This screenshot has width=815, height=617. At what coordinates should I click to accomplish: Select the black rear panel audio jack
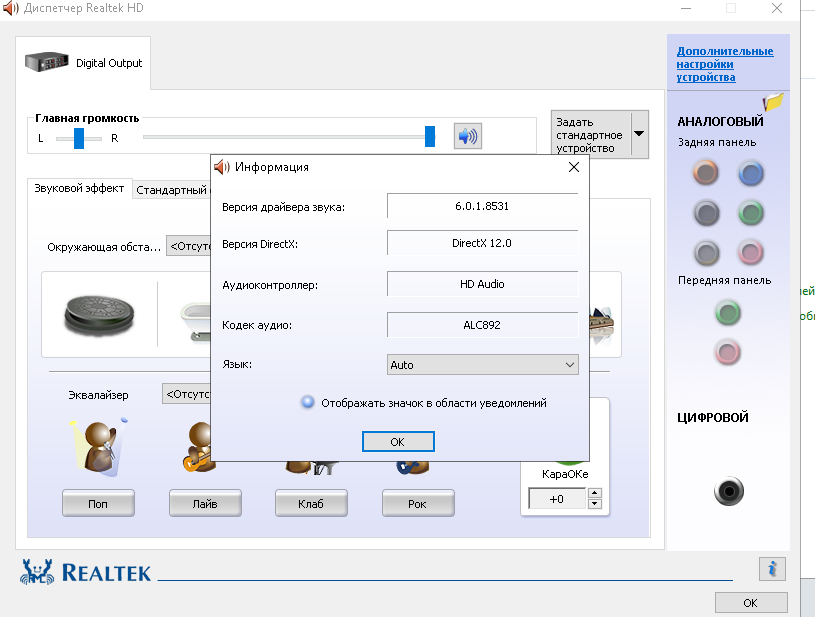(706, 213)
